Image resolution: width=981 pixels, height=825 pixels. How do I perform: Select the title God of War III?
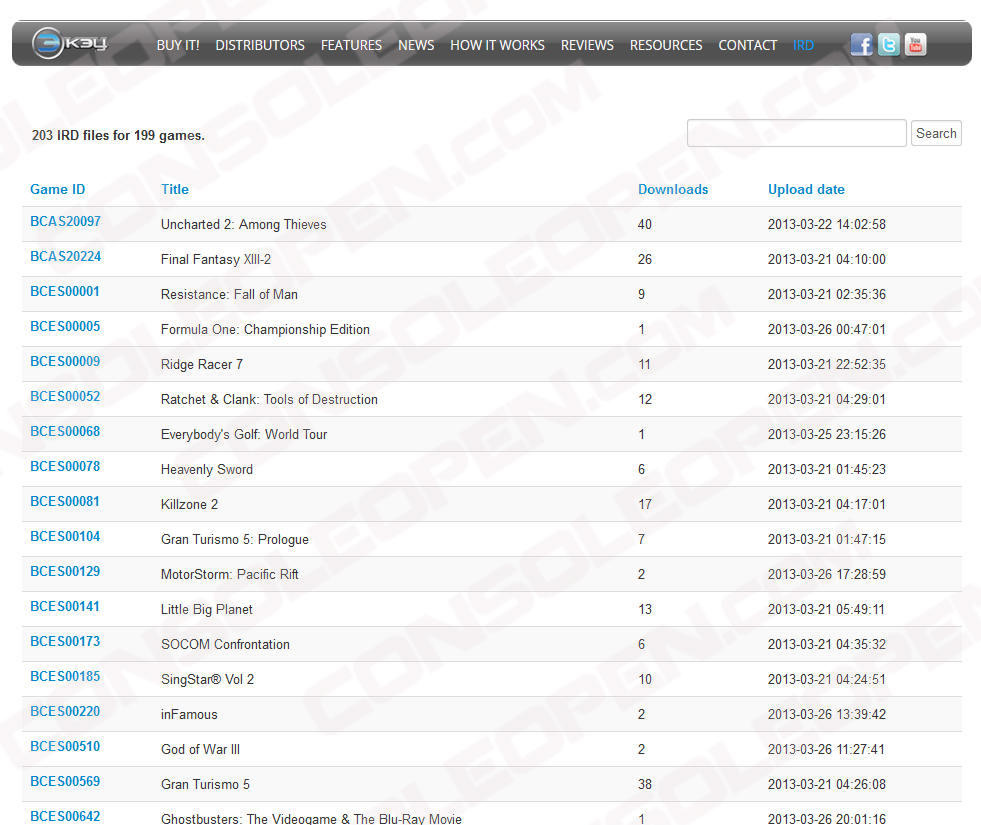tap(200, 750)
